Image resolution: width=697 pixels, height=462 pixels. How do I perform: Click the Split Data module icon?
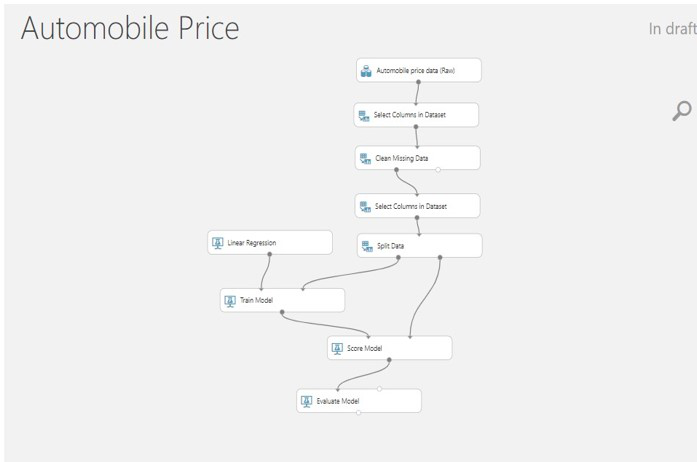coord(367,246)
